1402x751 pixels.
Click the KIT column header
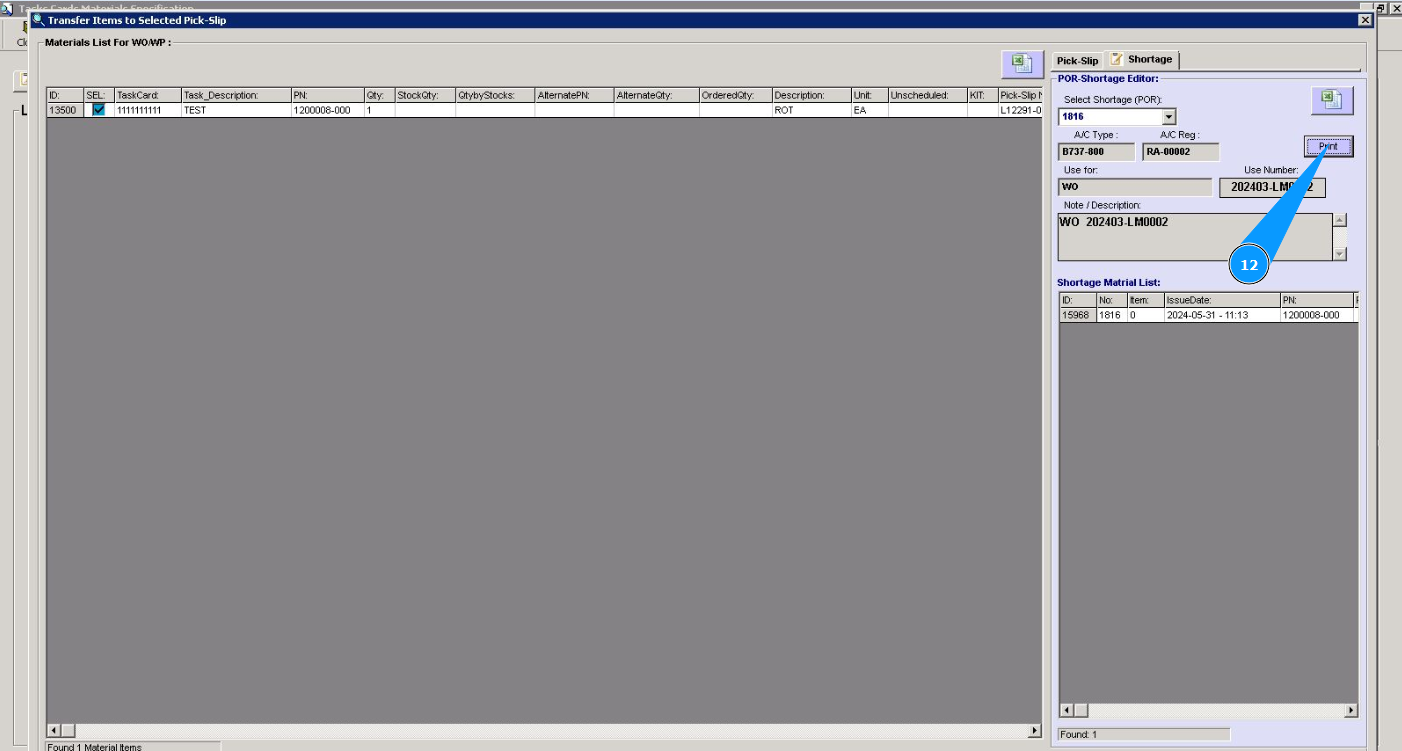click(982, 96)
